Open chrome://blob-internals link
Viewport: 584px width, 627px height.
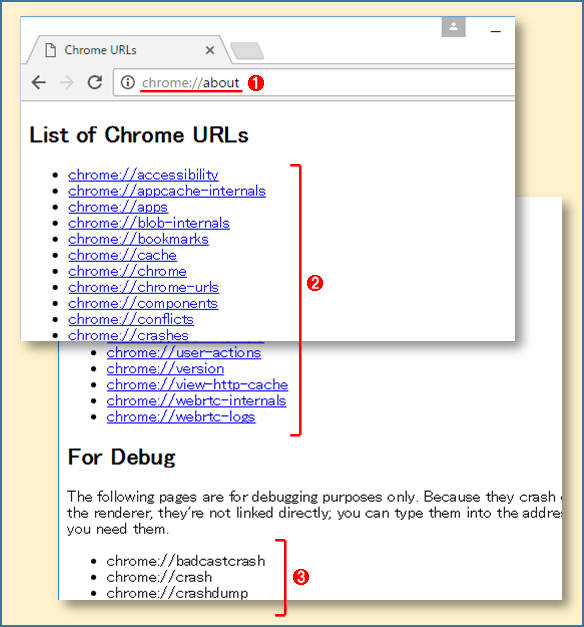pos(149,223)
